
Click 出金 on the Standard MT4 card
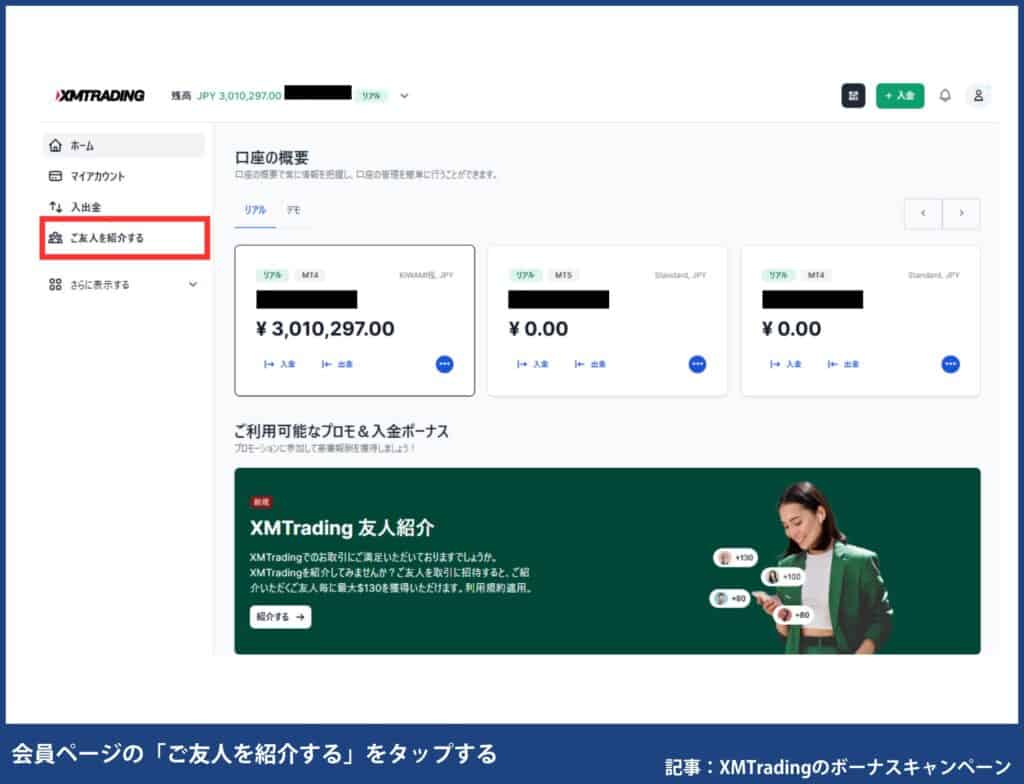tap(843, 364)
